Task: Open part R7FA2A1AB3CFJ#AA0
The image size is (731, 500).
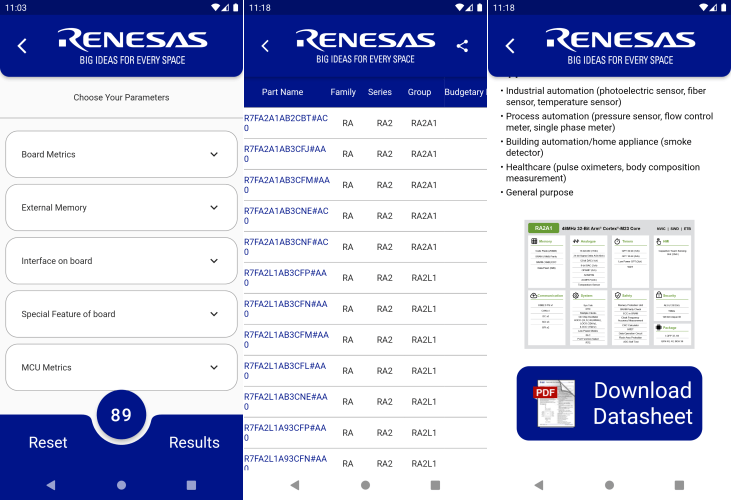Action: tap(285, 154)
